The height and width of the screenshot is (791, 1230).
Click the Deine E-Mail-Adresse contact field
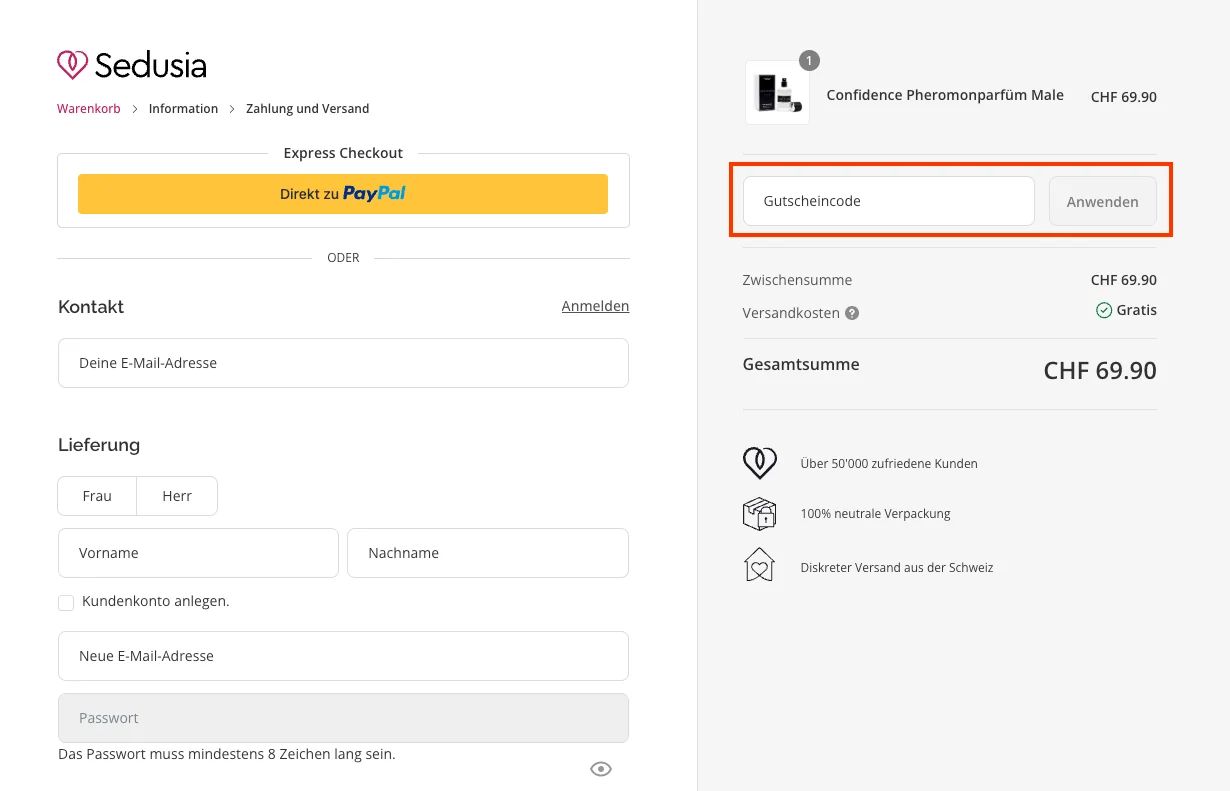click(343, 363)
